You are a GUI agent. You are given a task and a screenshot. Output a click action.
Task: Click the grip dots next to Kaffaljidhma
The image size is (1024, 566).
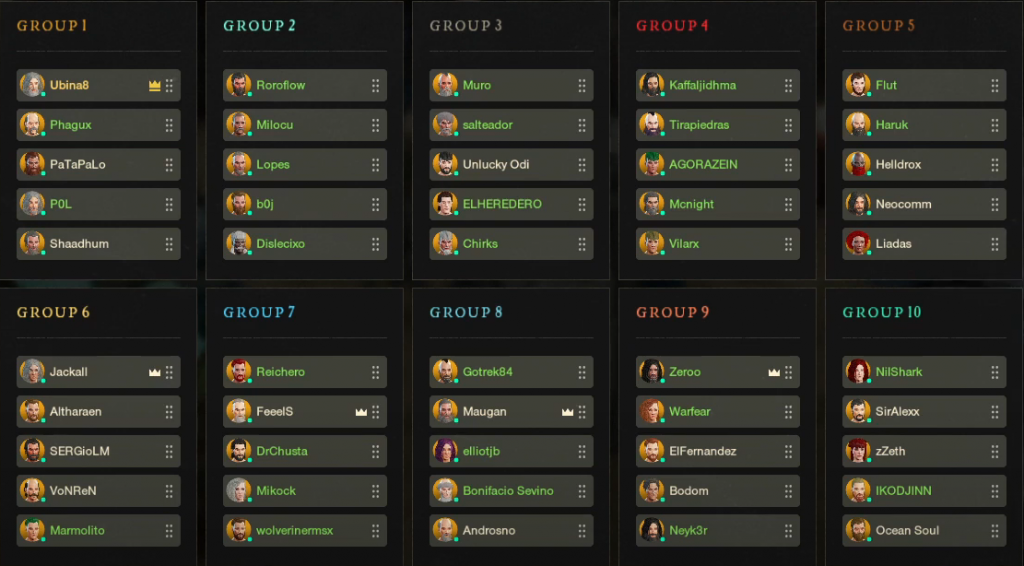pyautogui.click(x=789, y=86)
